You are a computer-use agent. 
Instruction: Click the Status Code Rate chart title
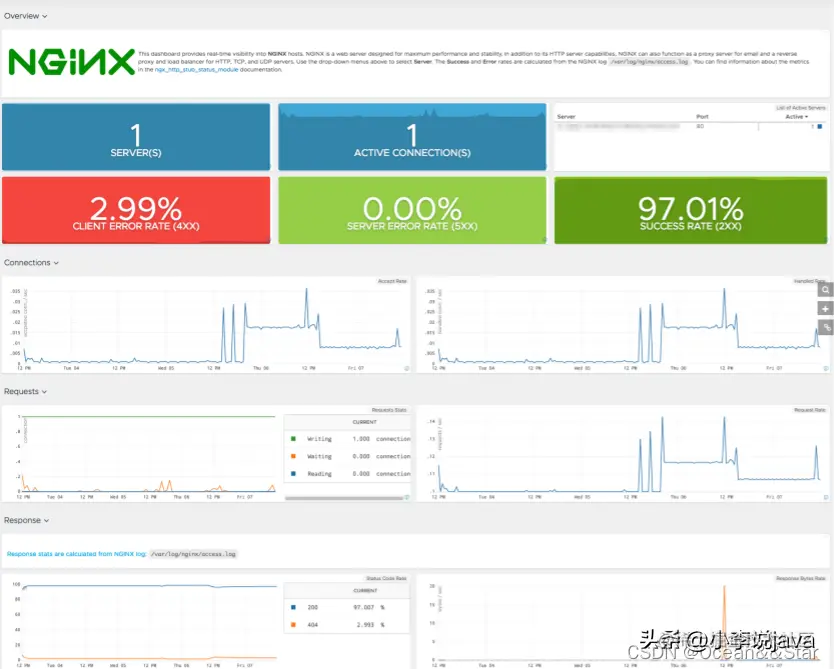pyautogui.click(x=386, y=578)
